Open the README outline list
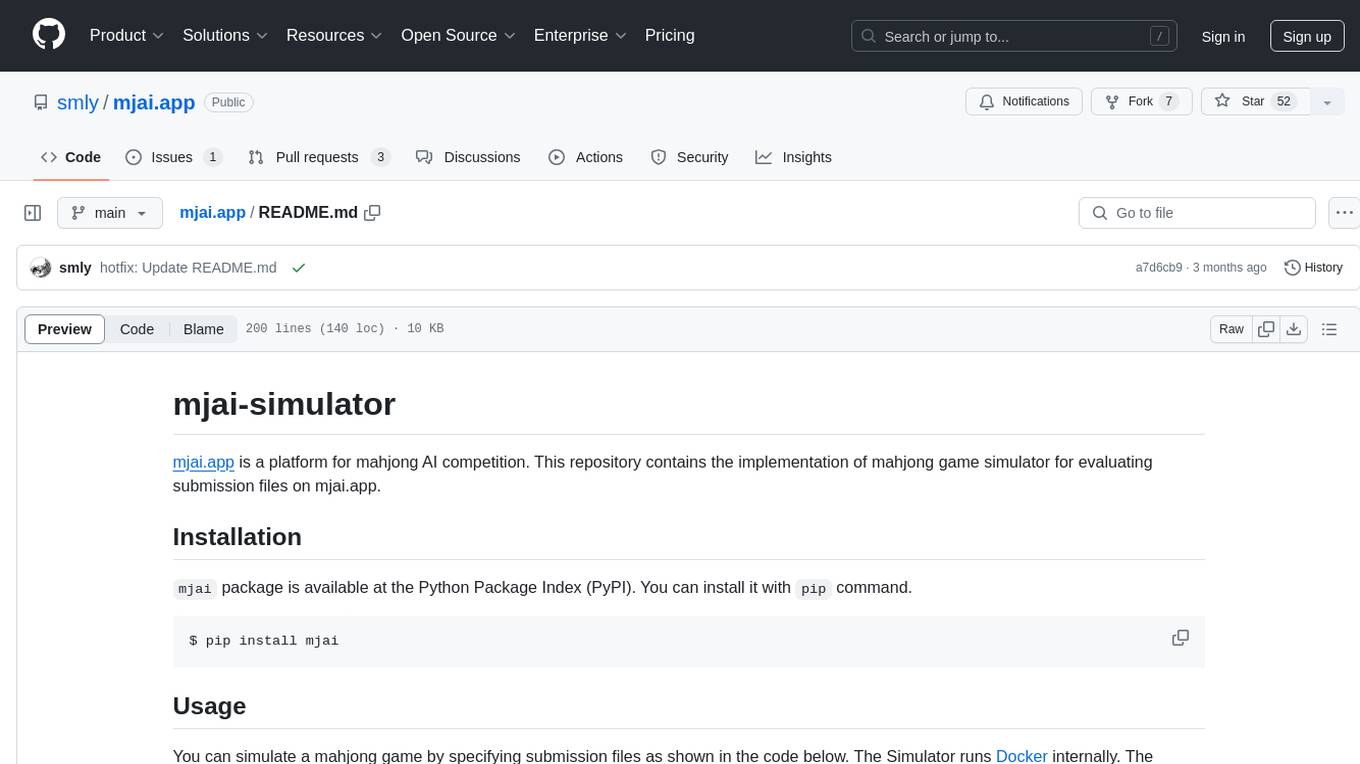The width and height of the screenshot is (1360, 764). [x=1329, y=329]
